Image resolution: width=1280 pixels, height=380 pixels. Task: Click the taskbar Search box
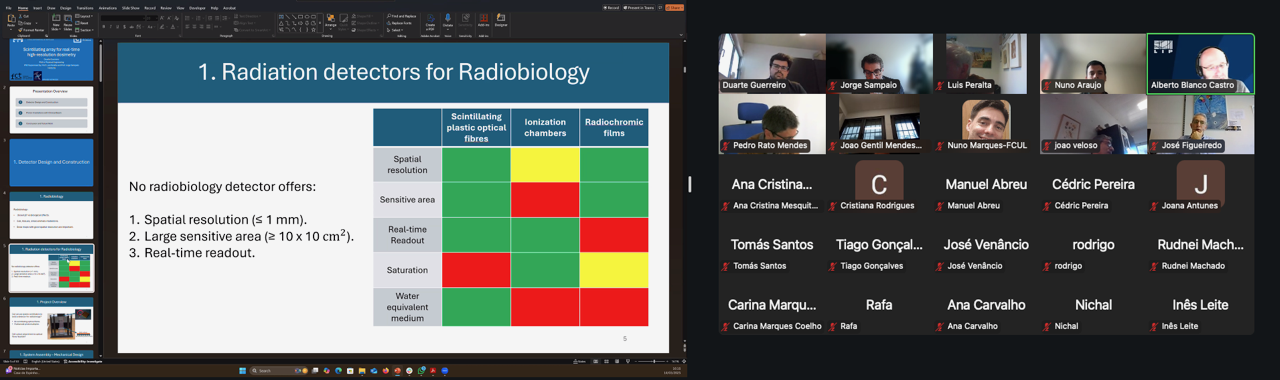click(x=279, y=371)
